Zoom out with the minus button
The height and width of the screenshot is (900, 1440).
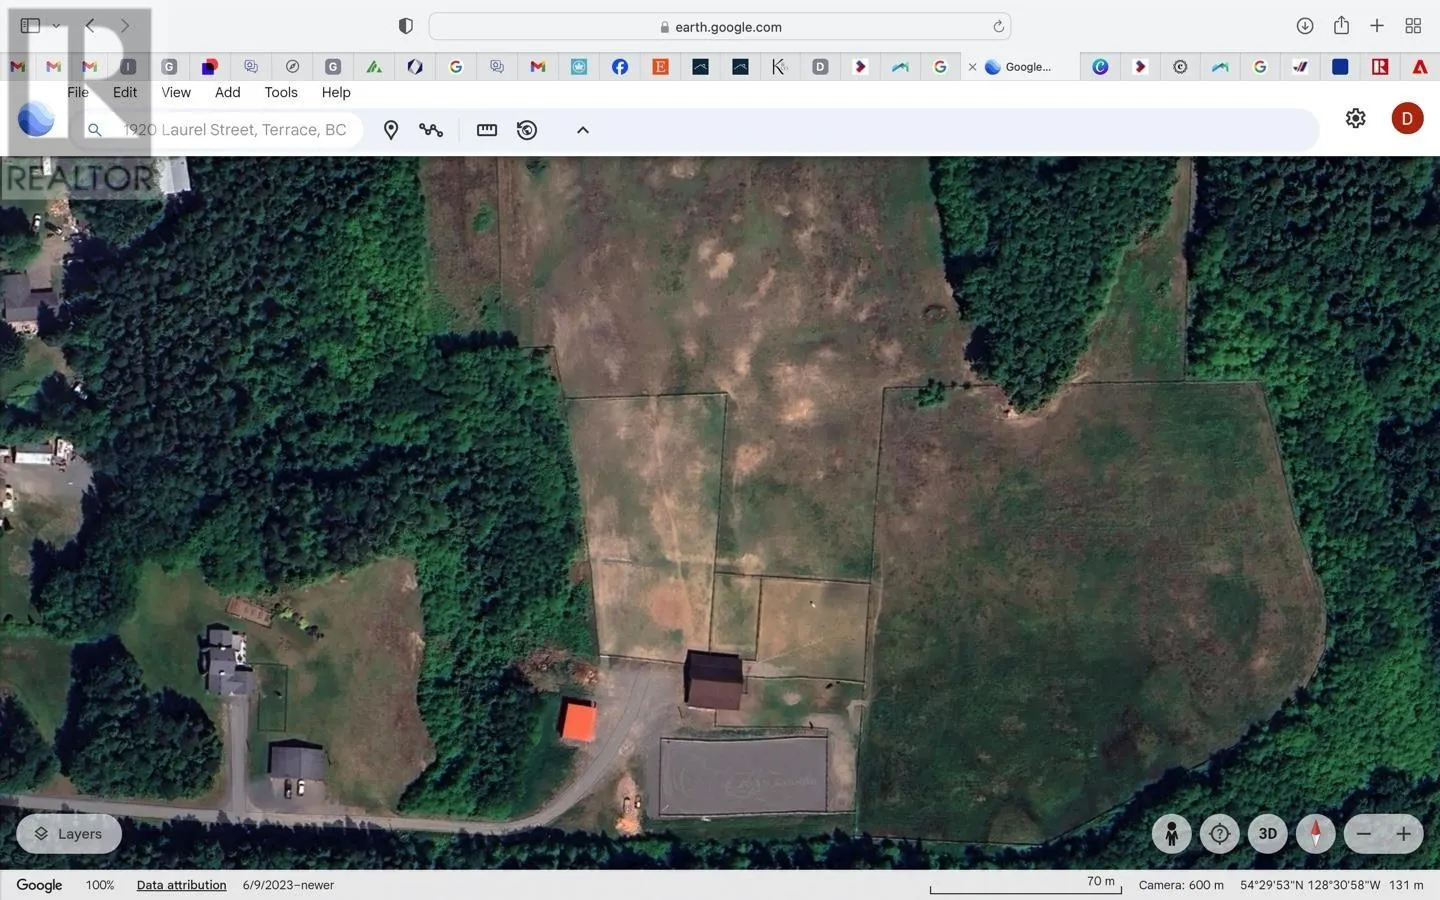click(x=1363, y=833)
